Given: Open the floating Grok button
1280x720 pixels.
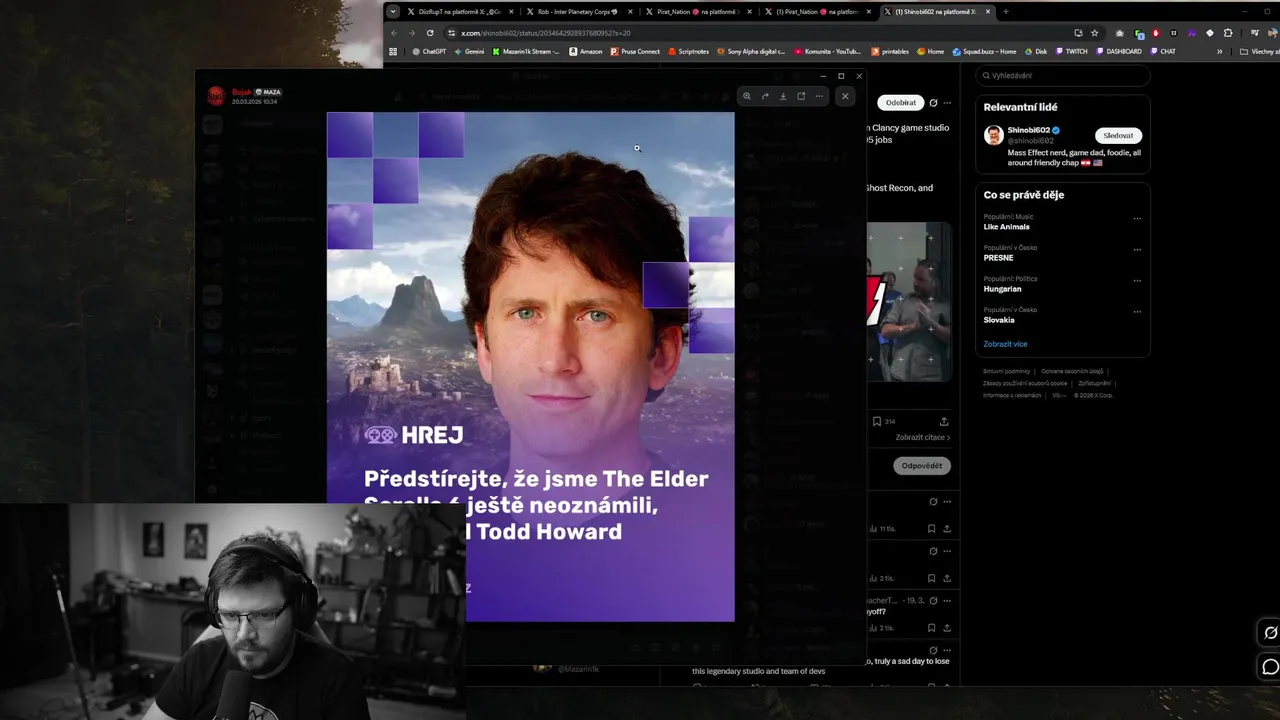Looking at the screenshot, I should coord(1271,632).
